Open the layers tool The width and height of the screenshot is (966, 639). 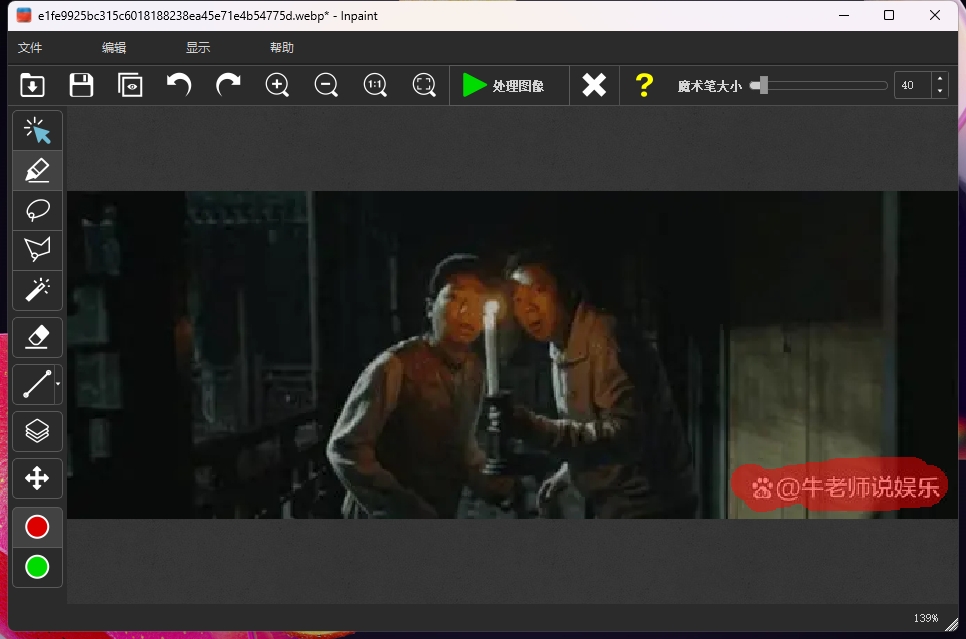(x=37, y=431)
